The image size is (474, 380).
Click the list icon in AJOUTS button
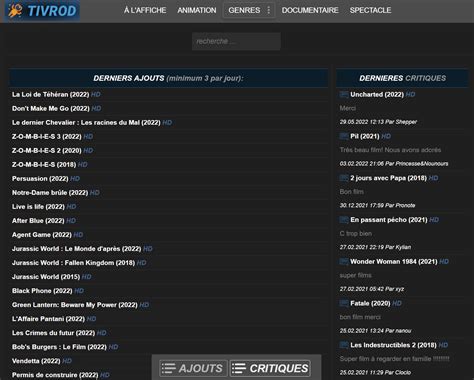click(x=168, y=368)
